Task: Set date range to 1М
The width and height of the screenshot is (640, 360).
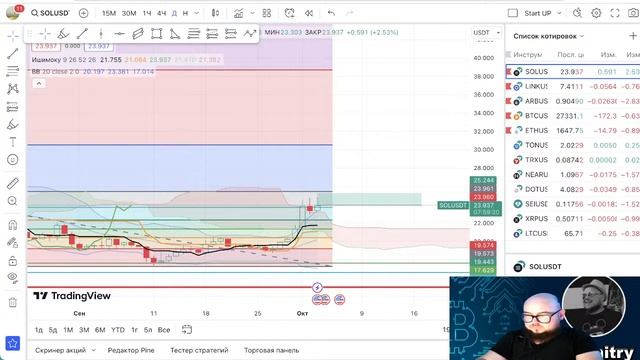Action: point(68,330)
